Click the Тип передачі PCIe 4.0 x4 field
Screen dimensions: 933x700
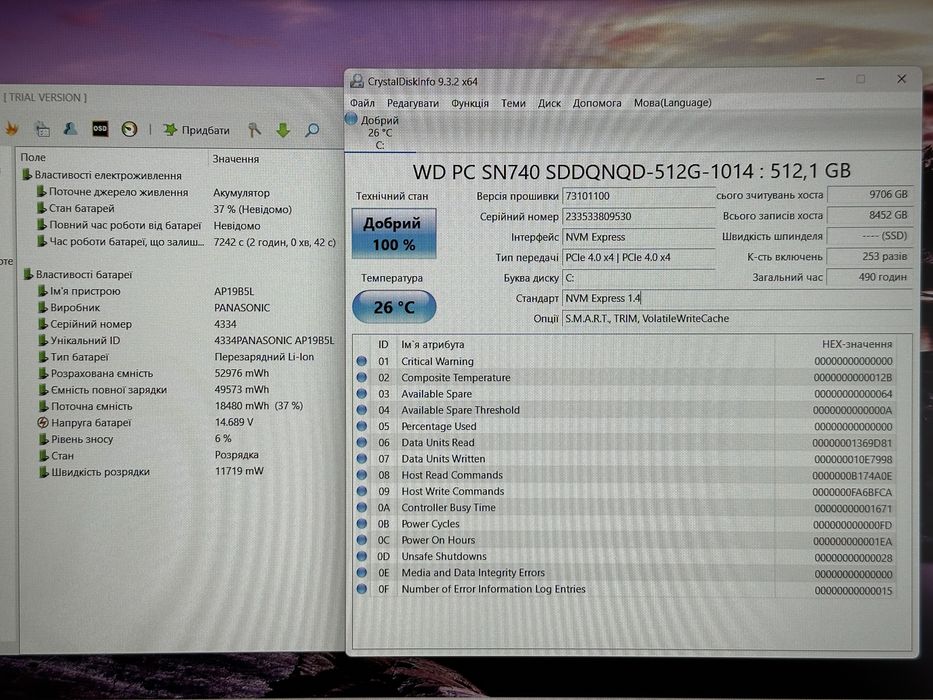click(638, 257)
